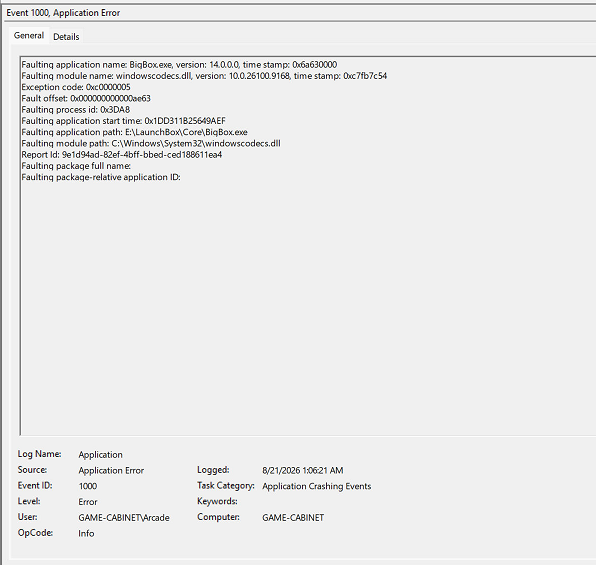Viewport: 596px width, 565px height.
Task: Click the Level value 'Error'
Action: click(x=88, y=502)
